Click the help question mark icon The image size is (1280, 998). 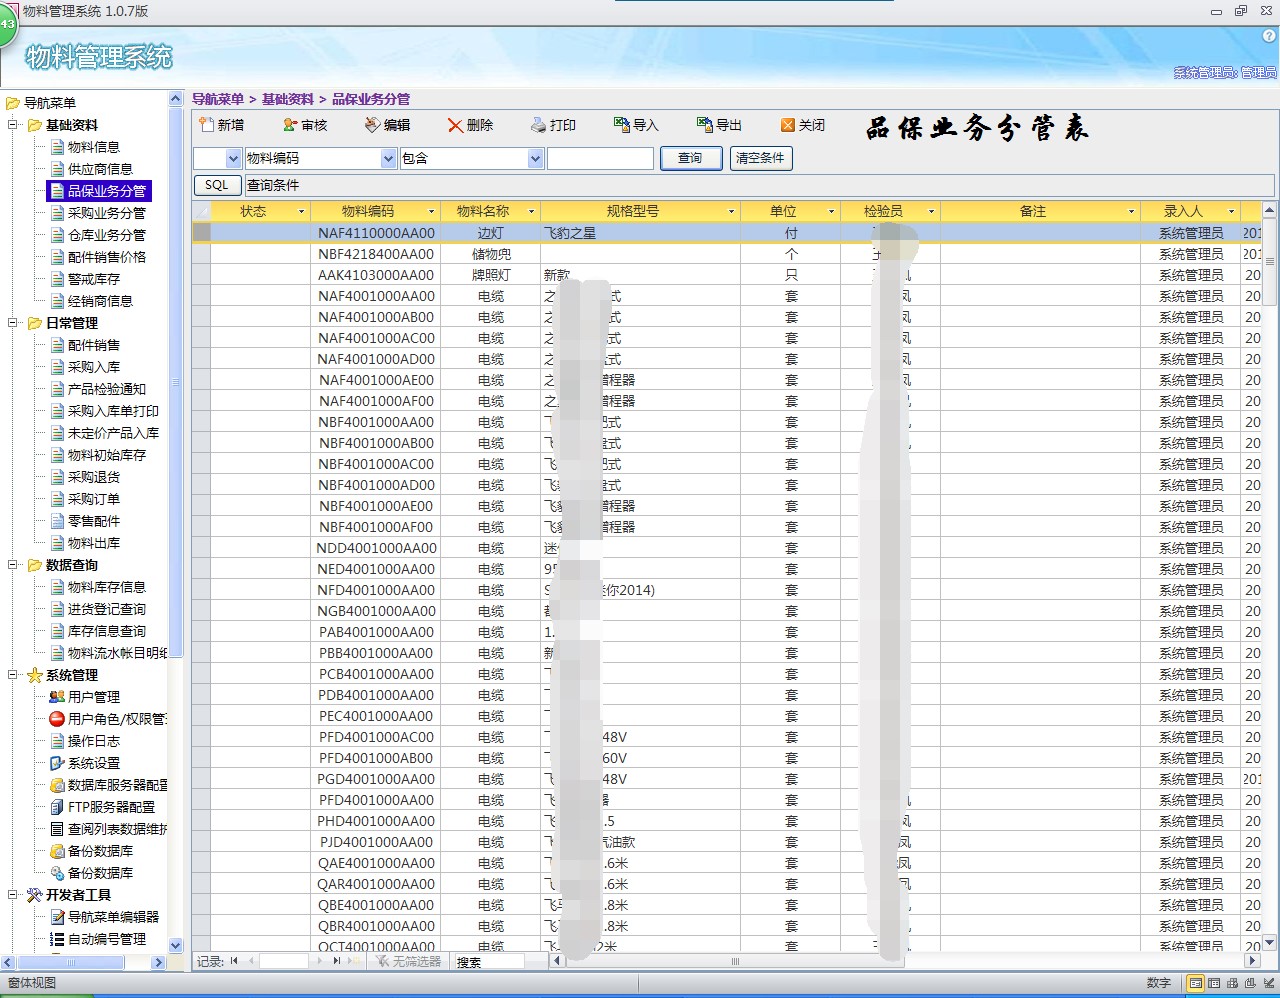click(1270, 36)
